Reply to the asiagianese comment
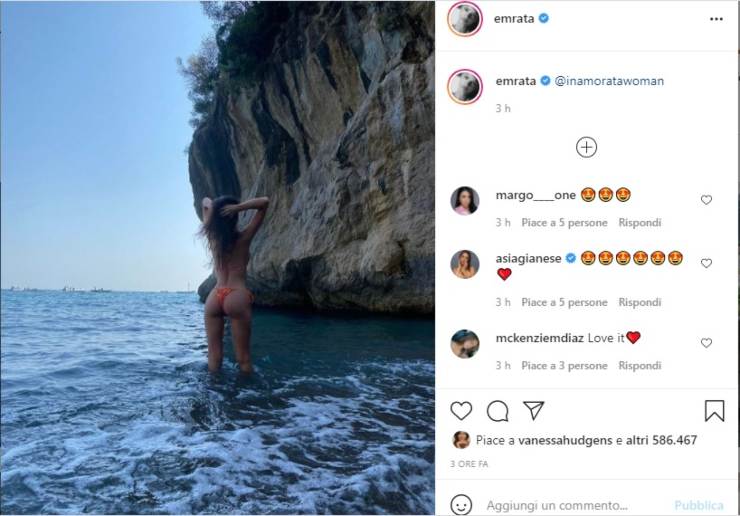This screenshot has height=516, width=740. [x=640, y=302]
